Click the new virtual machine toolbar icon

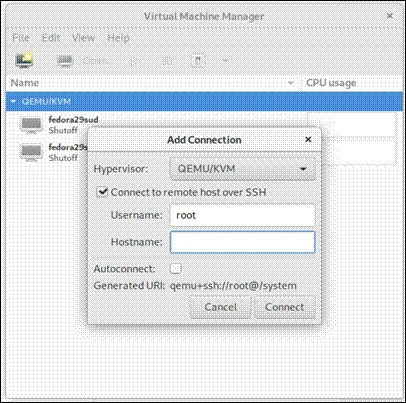(x=24, y=60)
